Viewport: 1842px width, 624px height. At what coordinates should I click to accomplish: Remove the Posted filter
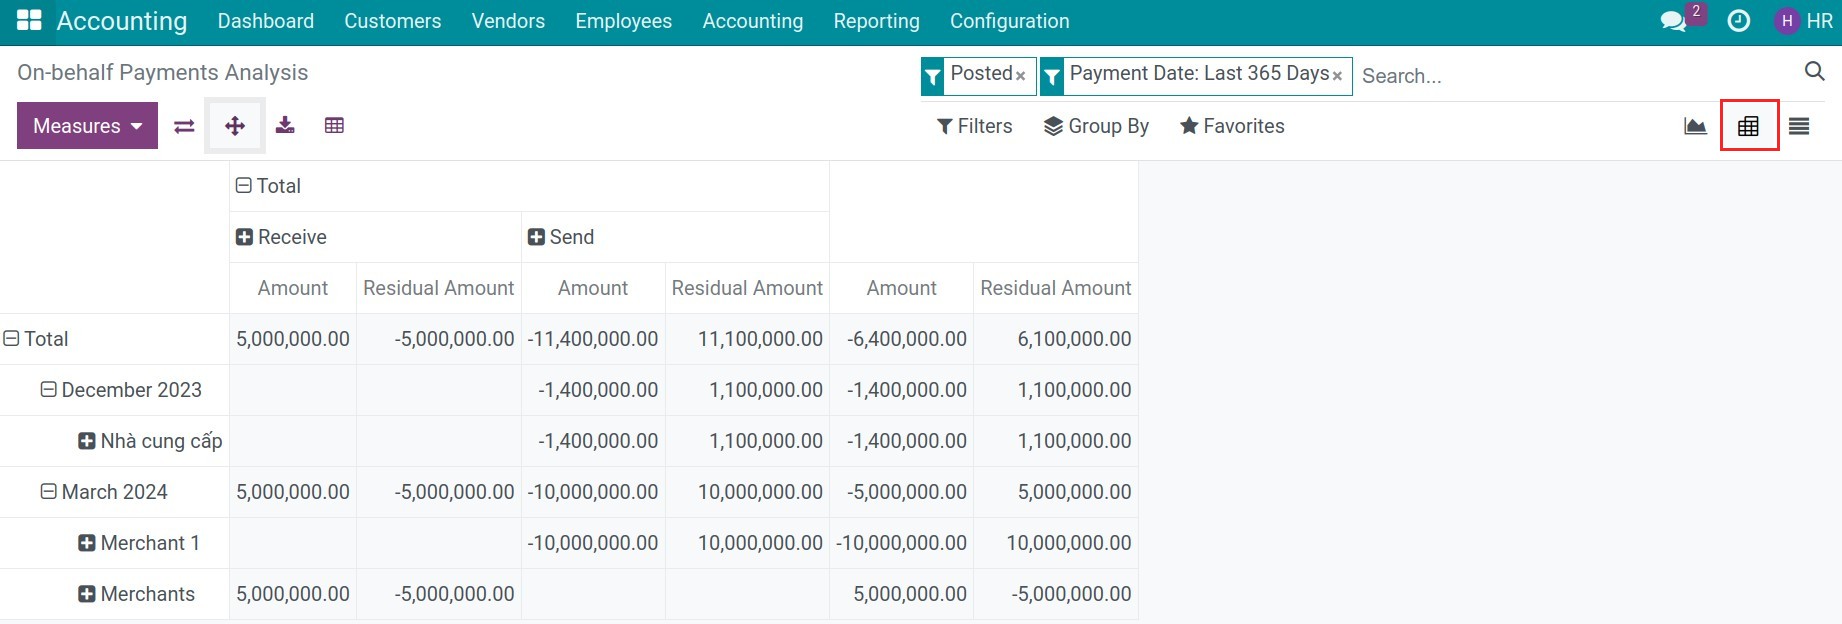[1021, 76]
